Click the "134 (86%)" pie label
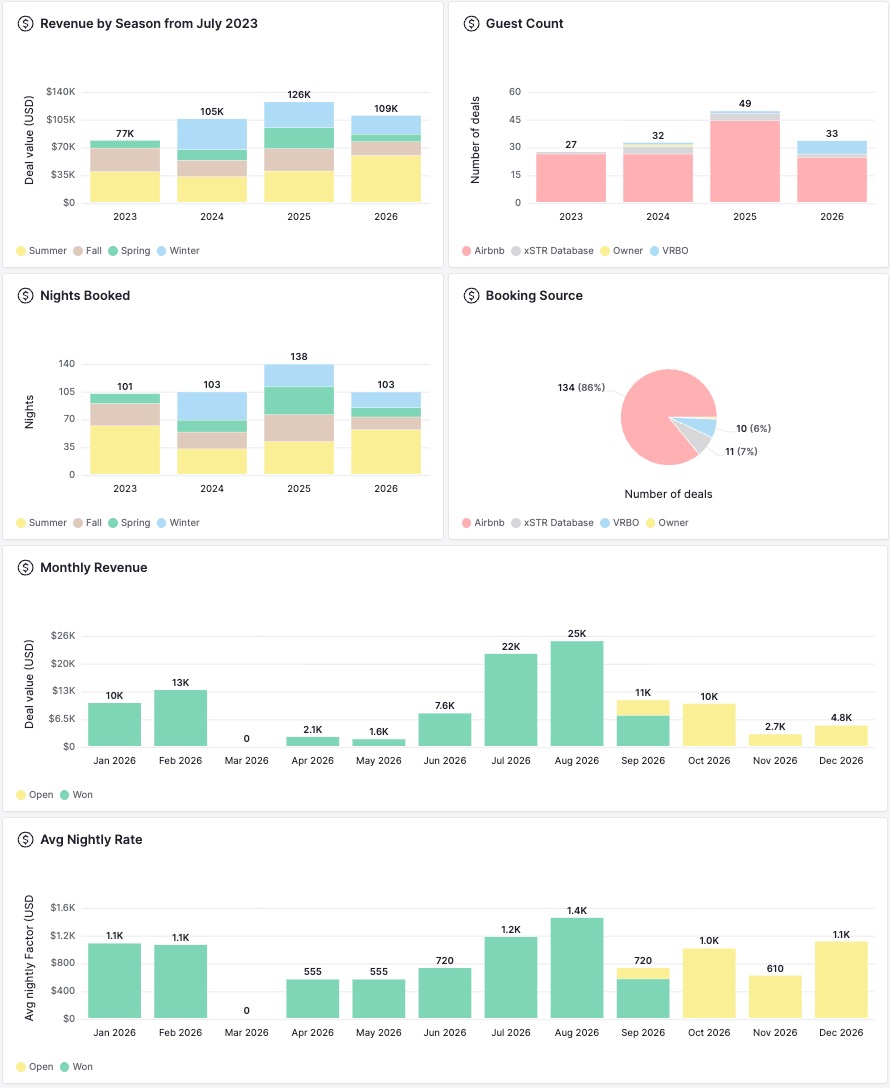 (581, 387)
